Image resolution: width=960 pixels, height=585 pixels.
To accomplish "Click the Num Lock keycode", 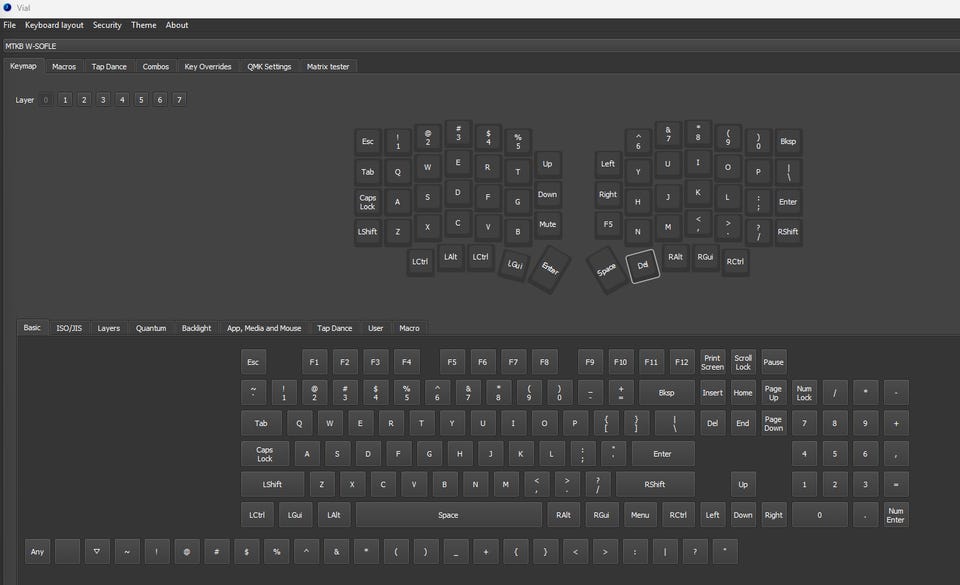I will 804,393.
